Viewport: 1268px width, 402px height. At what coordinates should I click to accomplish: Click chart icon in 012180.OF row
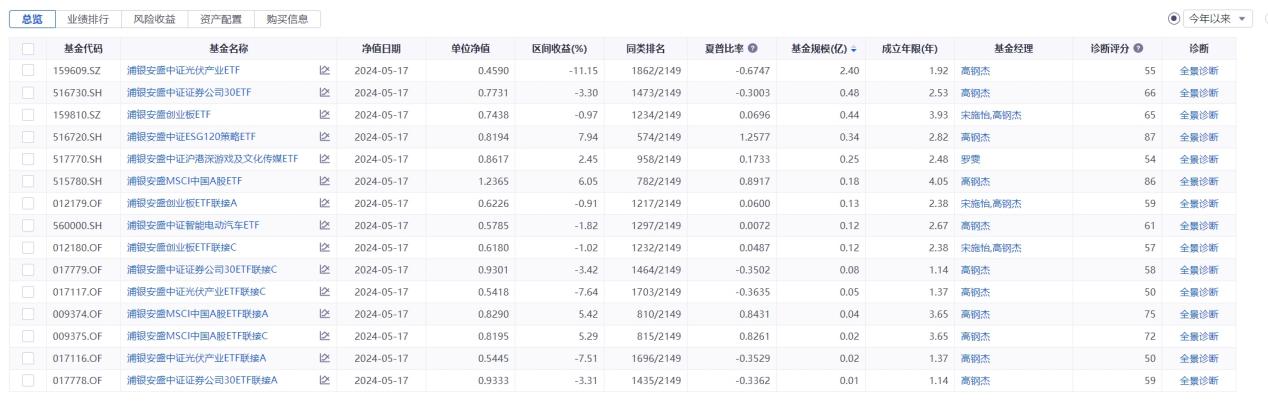324,247
